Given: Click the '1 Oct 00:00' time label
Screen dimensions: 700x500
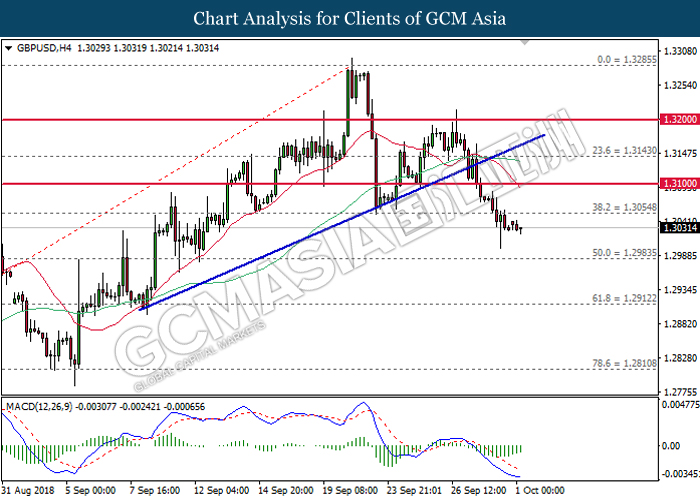Looking at the screenshot, I should (x=539, y=490).
